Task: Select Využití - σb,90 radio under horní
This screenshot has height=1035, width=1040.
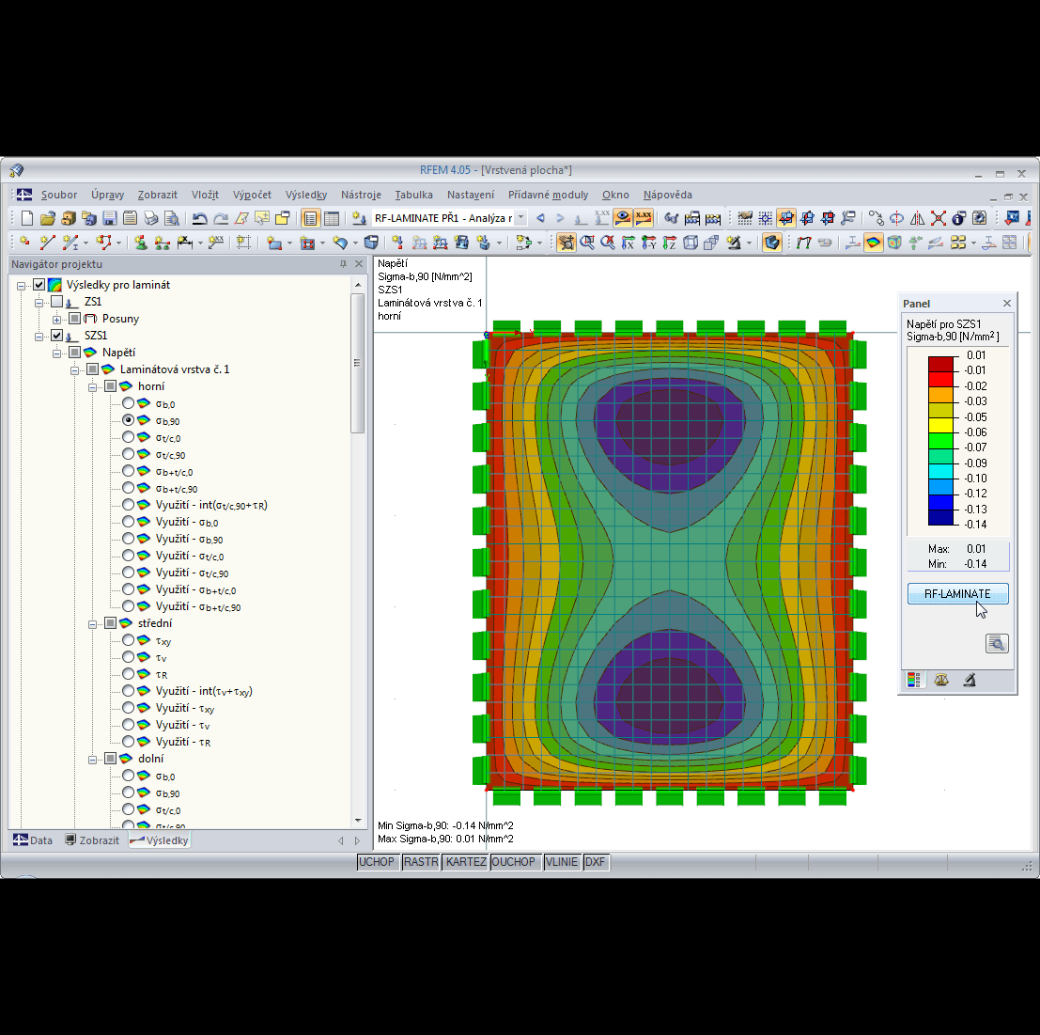Action: click(128, 539)
